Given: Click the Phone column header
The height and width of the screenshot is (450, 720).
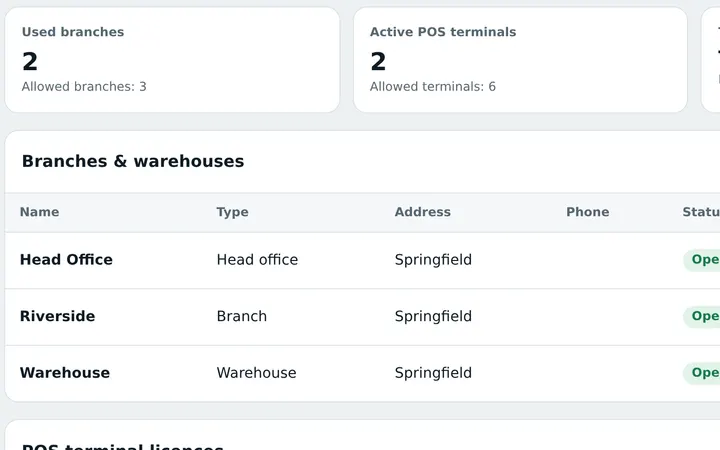Looking at the screenshot, I should point(588,212).
